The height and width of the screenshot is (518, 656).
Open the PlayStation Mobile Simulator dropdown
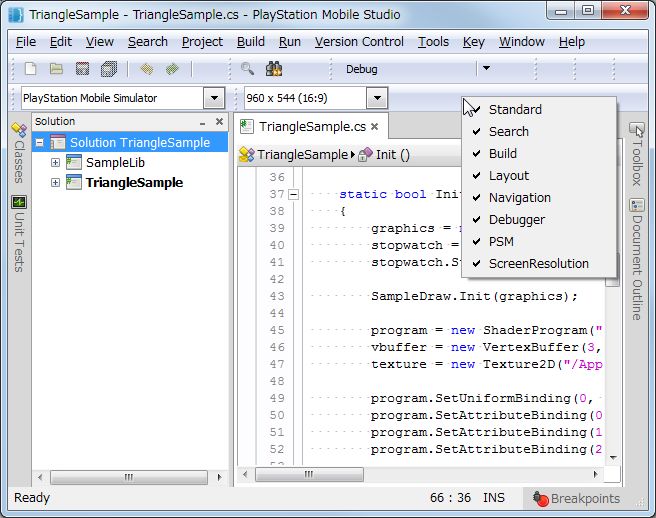point(213,98)
